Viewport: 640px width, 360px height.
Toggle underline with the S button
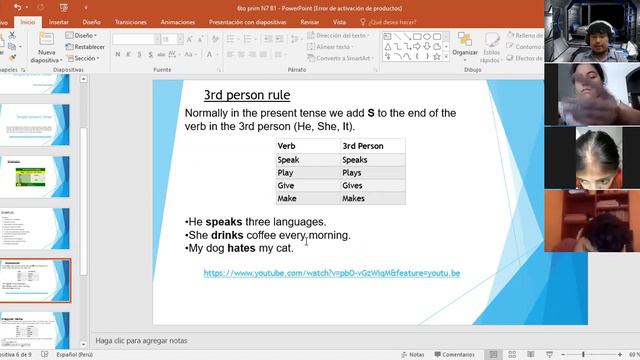click(x=139, y=54)
